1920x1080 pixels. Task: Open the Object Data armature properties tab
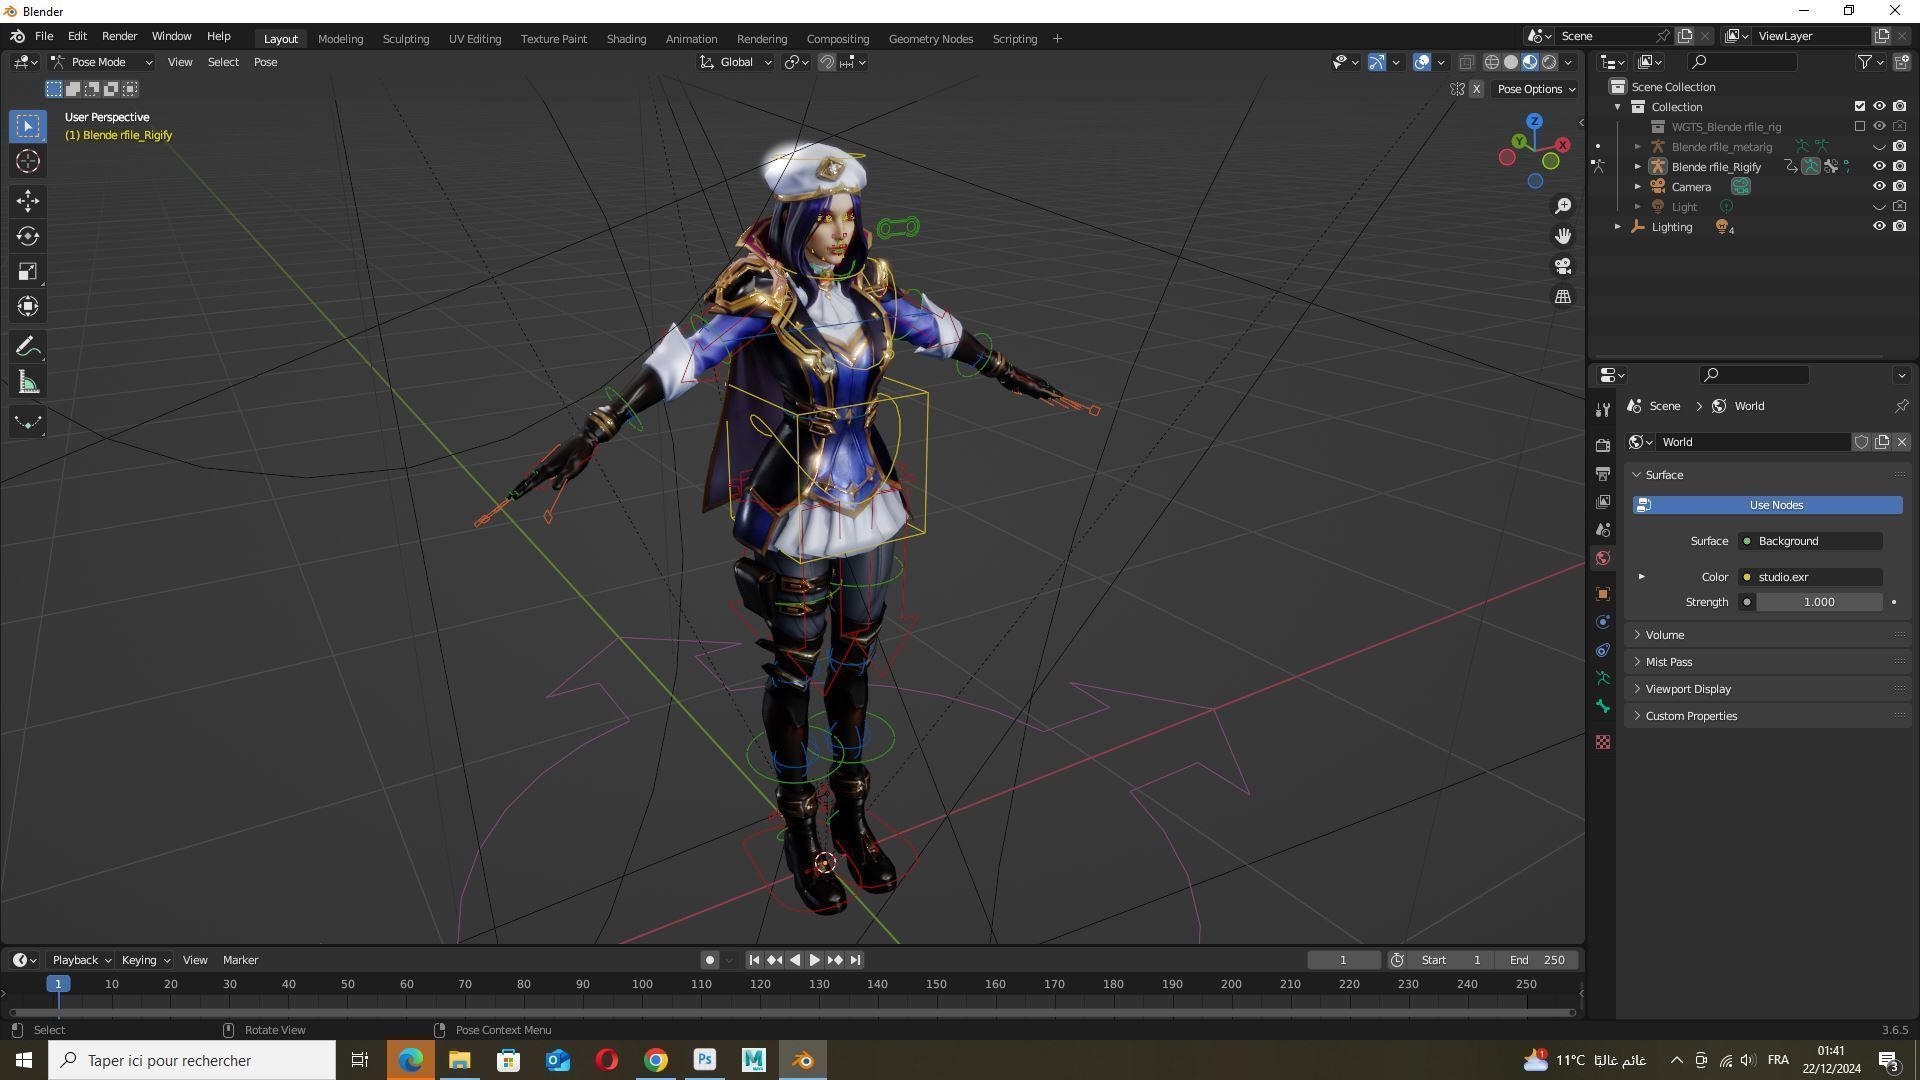(1603, 678)
